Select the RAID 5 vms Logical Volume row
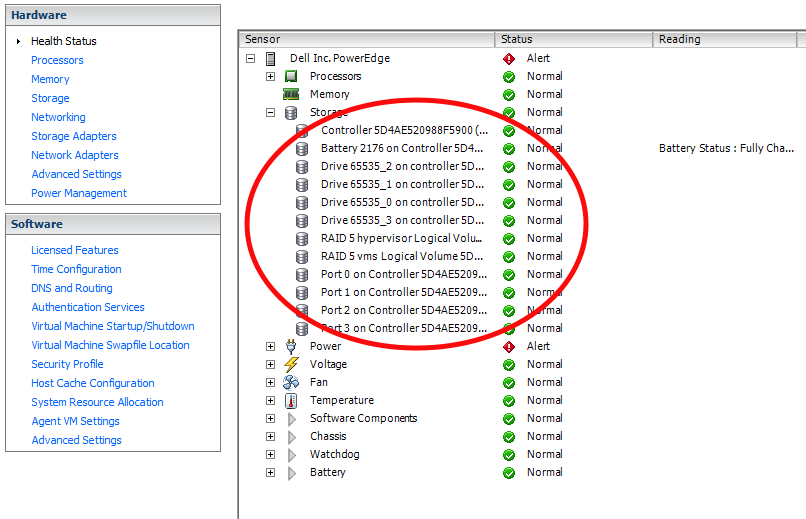The width and height of the screenshot is (806, 519). click(402, 256)
